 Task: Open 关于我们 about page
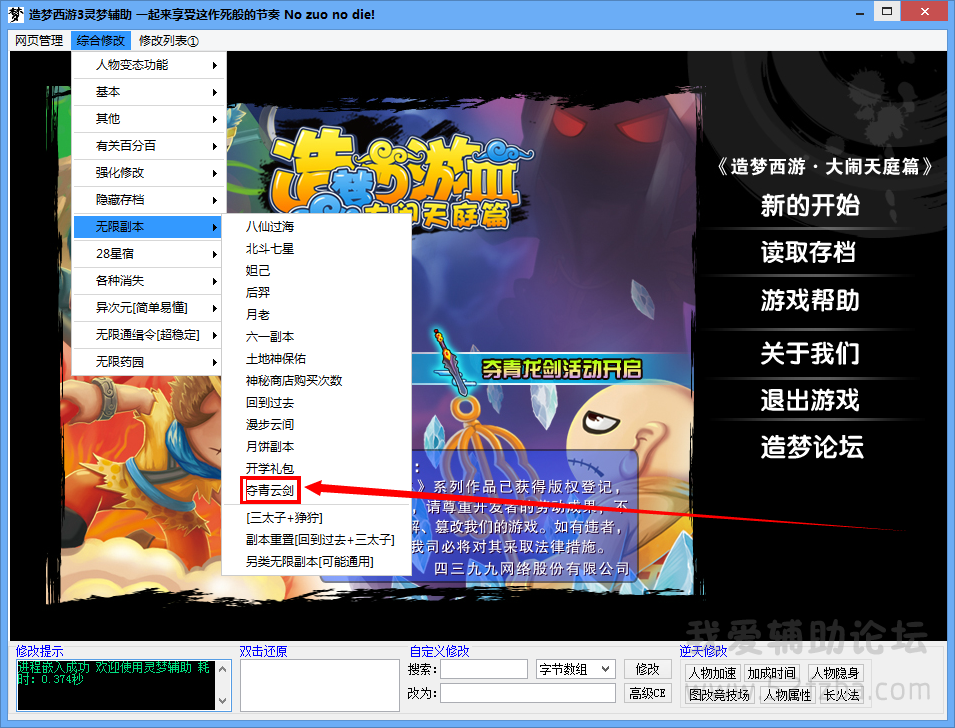810,353
